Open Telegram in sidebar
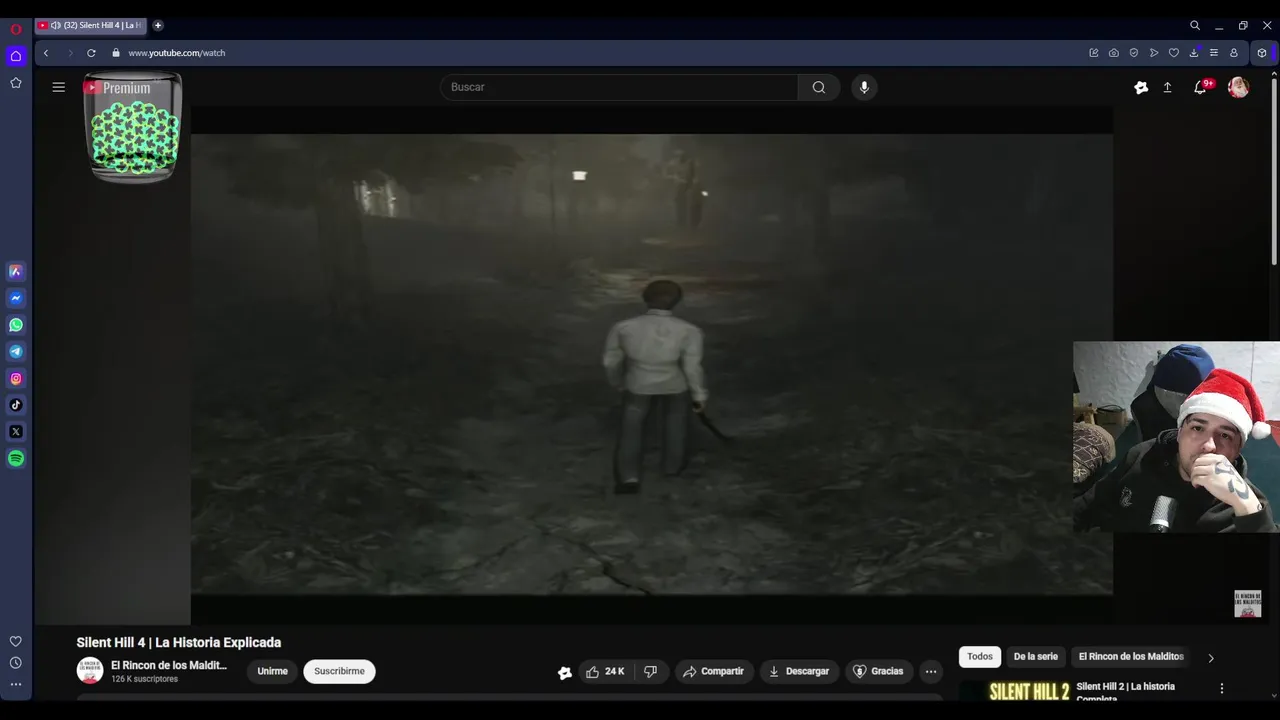Viewport: 1280px width, 720px height. pos(16,352)
